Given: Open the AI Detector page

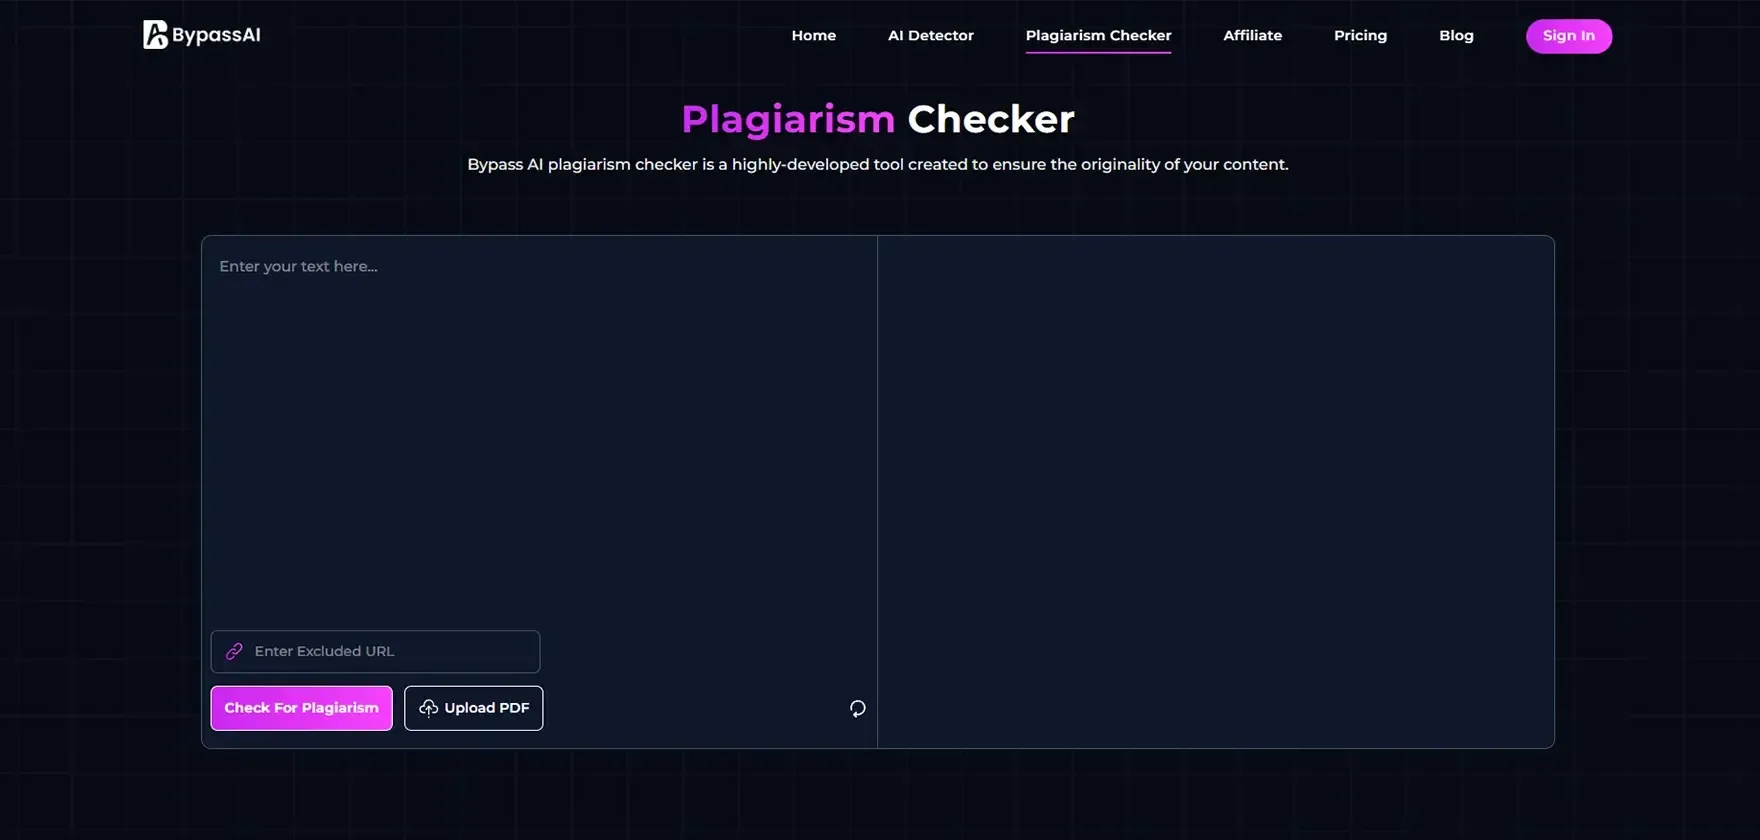Looking at the screenshot, I should pos(930,35).
